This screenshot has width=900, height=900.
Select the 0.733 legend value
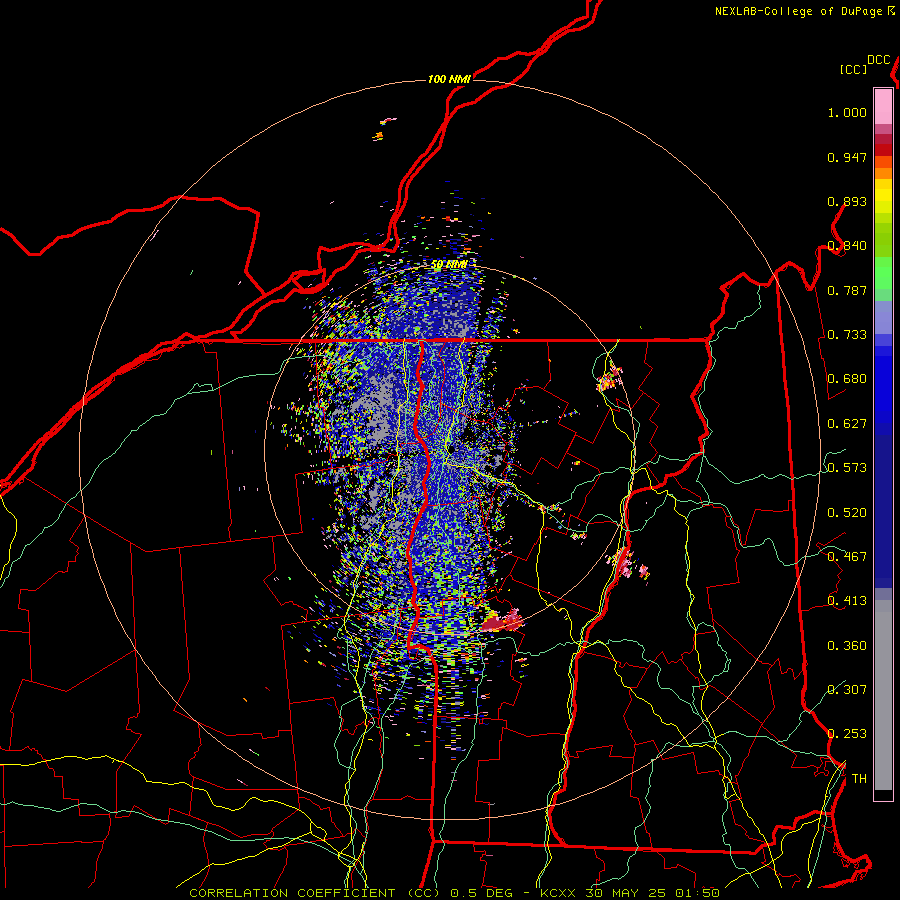847,335
